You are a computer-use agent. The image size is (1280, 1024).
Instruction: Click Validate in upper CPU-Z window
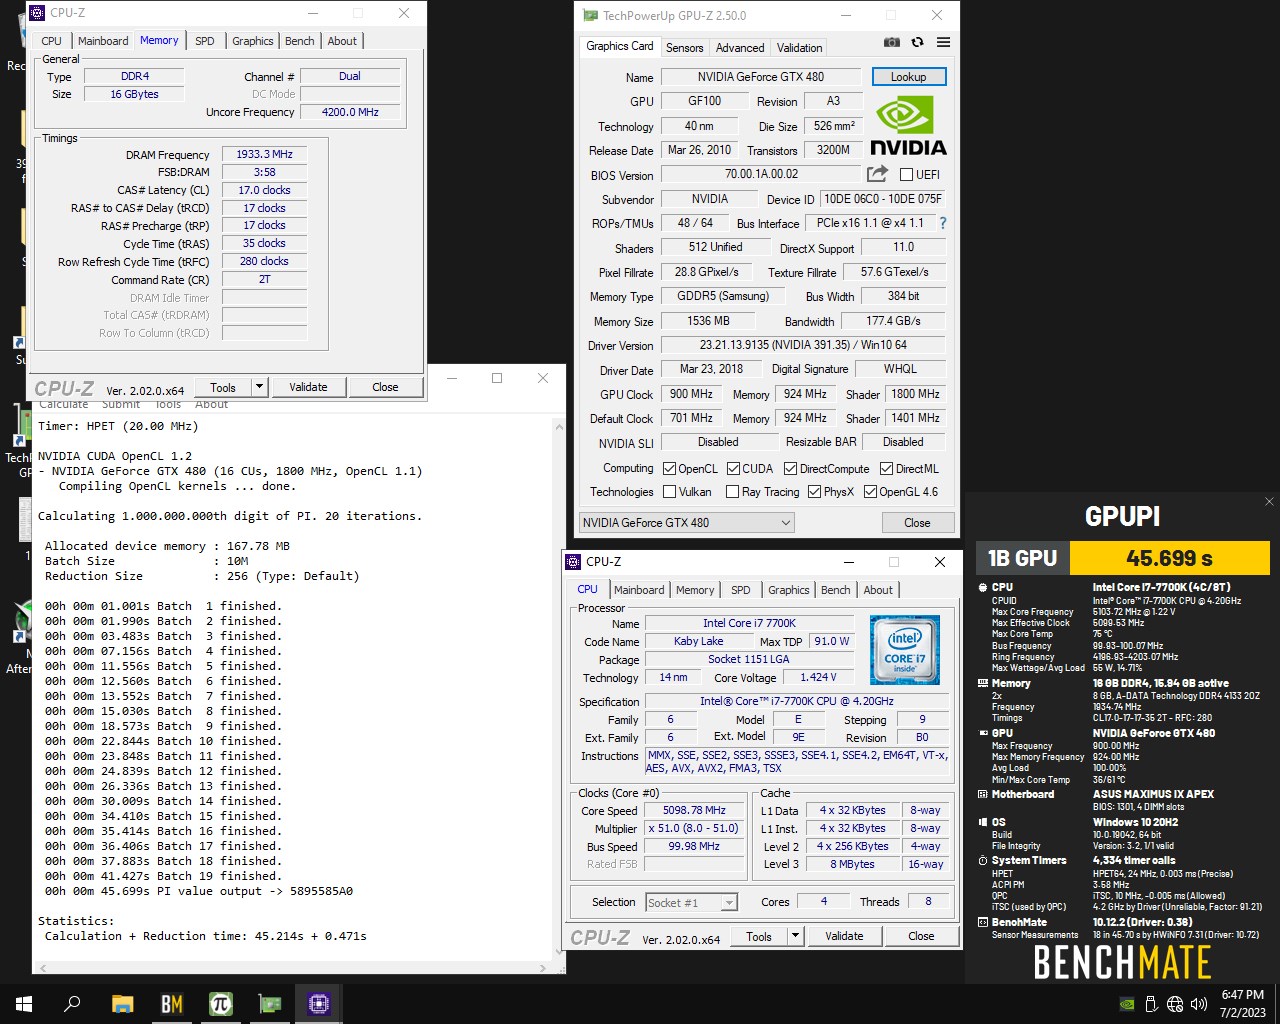coord(308,387)
